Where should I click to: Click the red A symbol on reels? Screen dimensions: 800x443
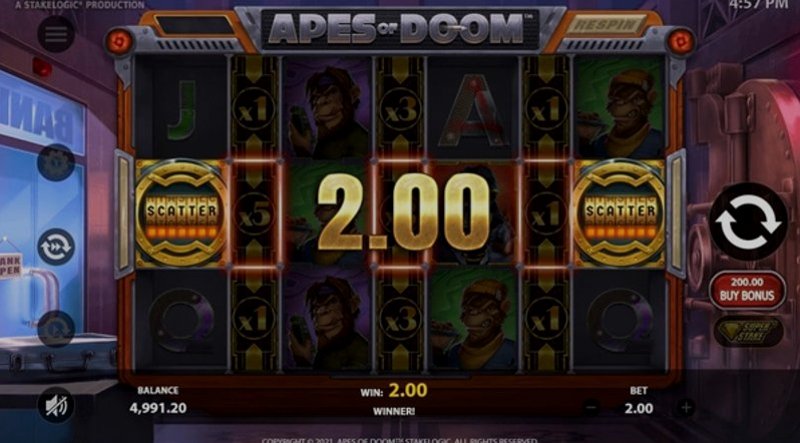[x=472, y=110]
